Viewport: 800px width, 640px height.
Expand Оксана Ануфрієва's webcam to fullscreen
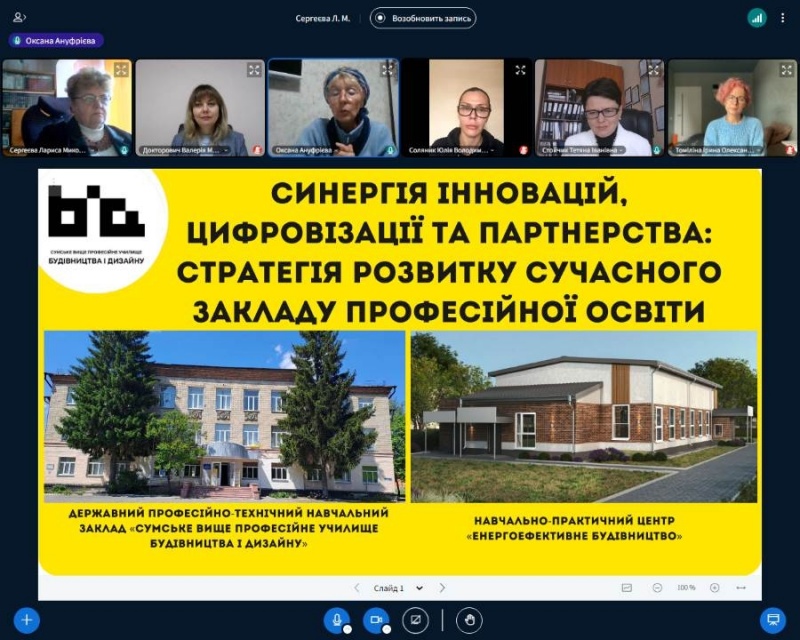tap(387, 70)
